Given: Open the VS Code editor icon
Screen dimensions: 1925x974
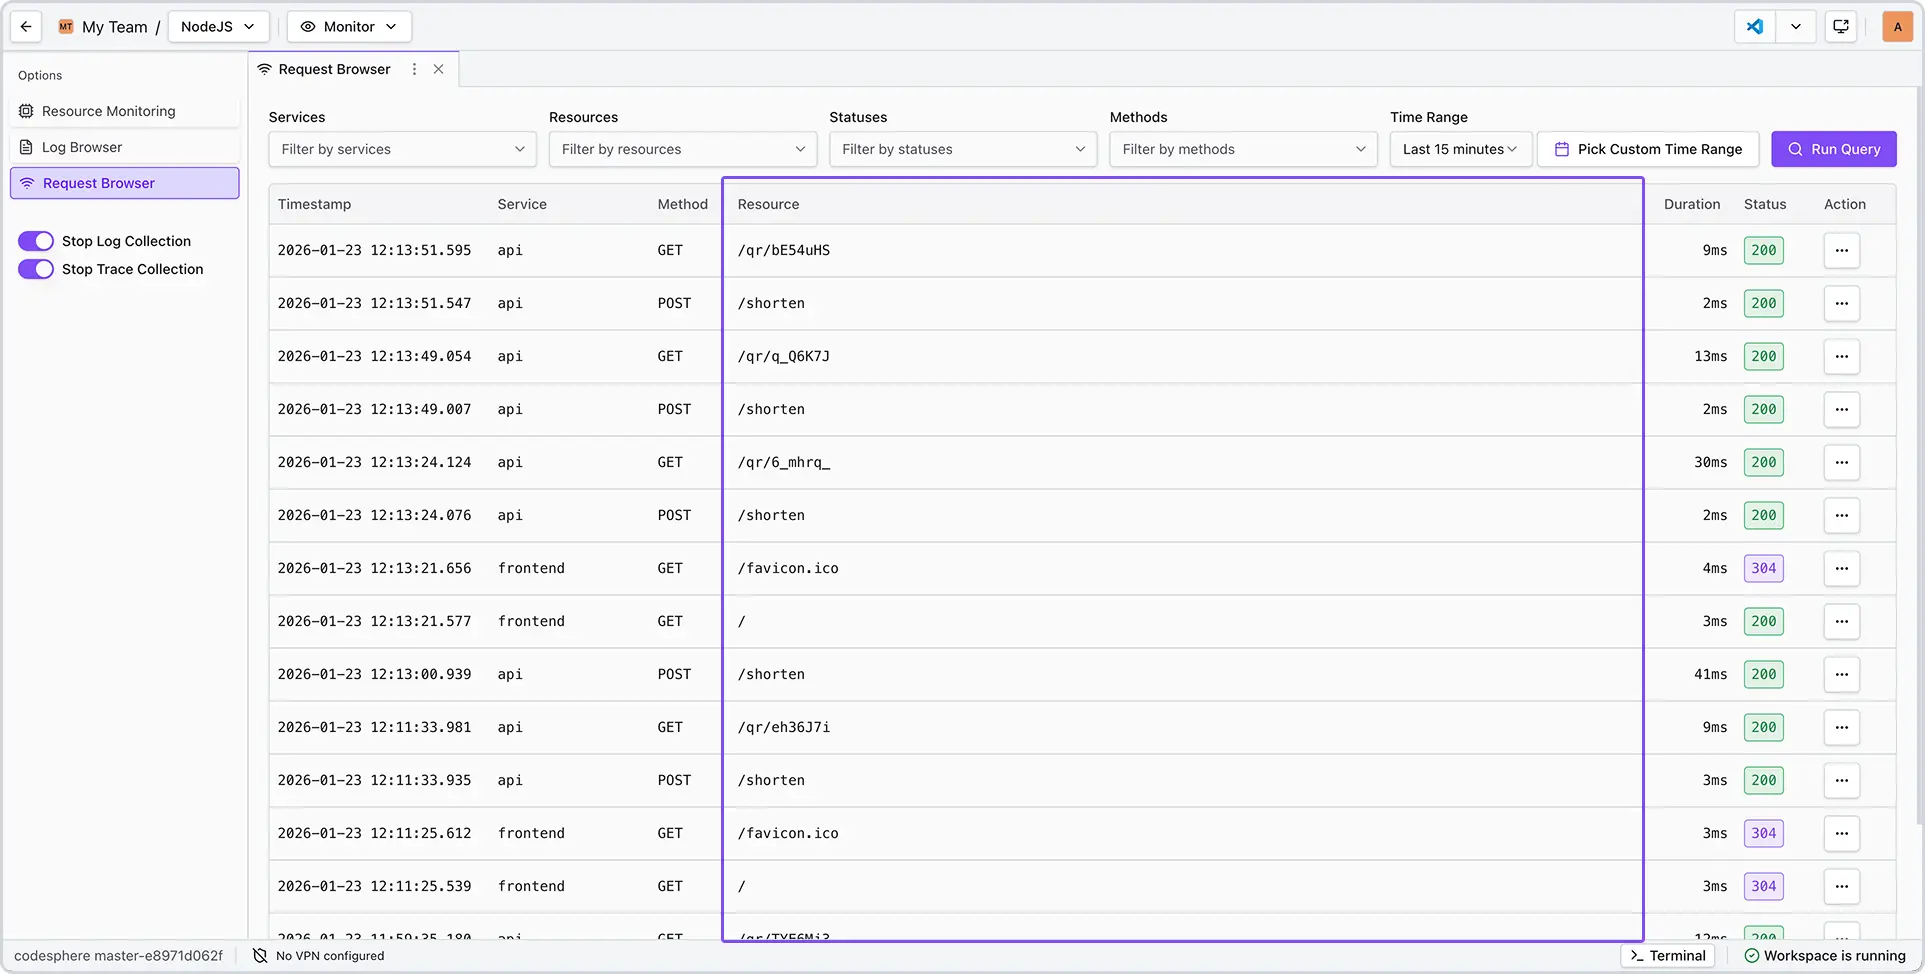Looking at the screenshot, I should click(1755, 27).
